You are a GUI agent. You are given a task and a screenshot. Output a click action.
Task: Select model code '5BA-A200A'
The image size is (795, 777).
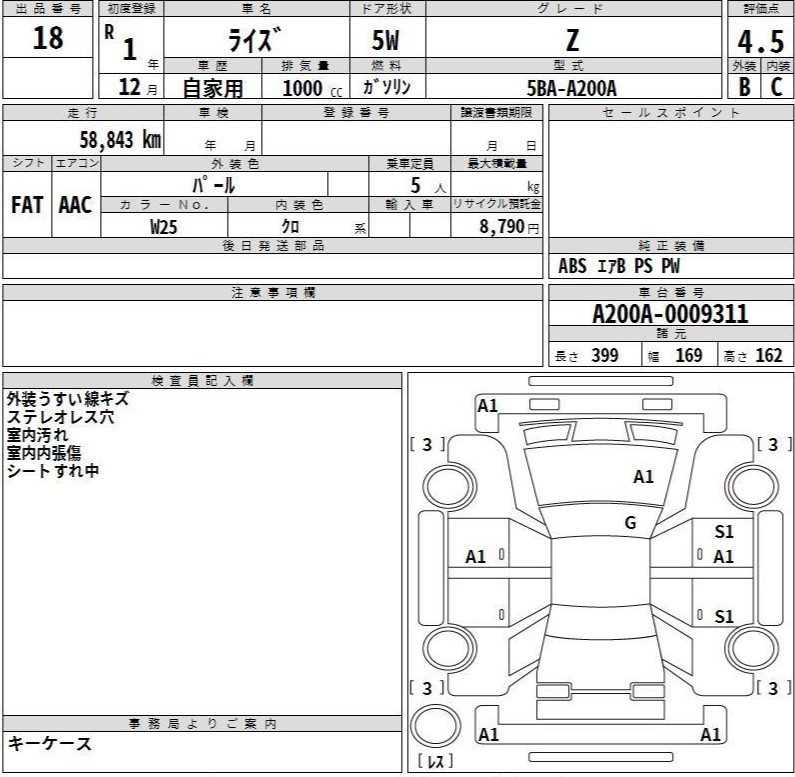point(571,88)
